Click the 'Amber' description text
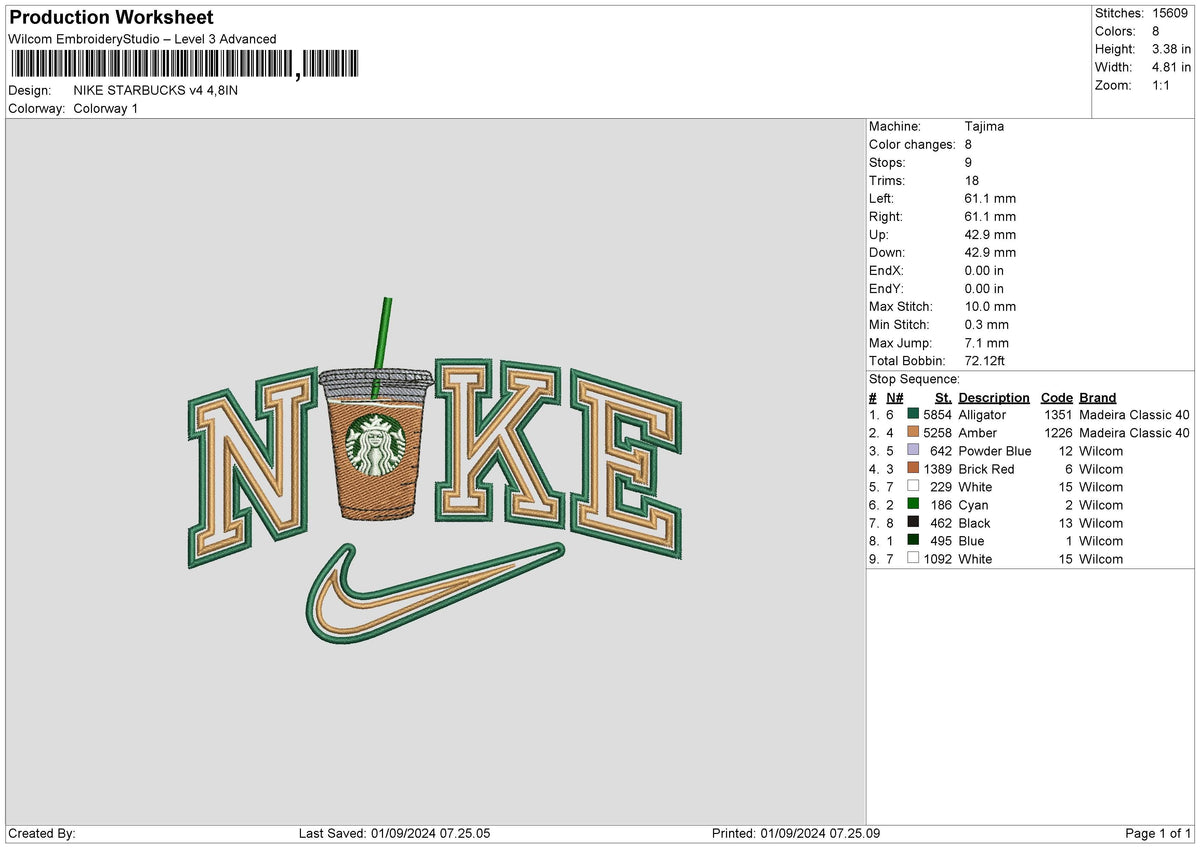This screenshot has height=848, width=1200. click(977, 432)
